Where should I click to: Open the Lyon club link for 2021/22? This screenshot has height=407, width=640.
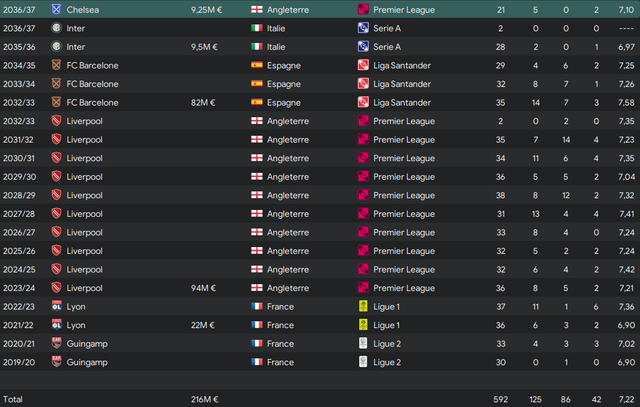(76, 325)
